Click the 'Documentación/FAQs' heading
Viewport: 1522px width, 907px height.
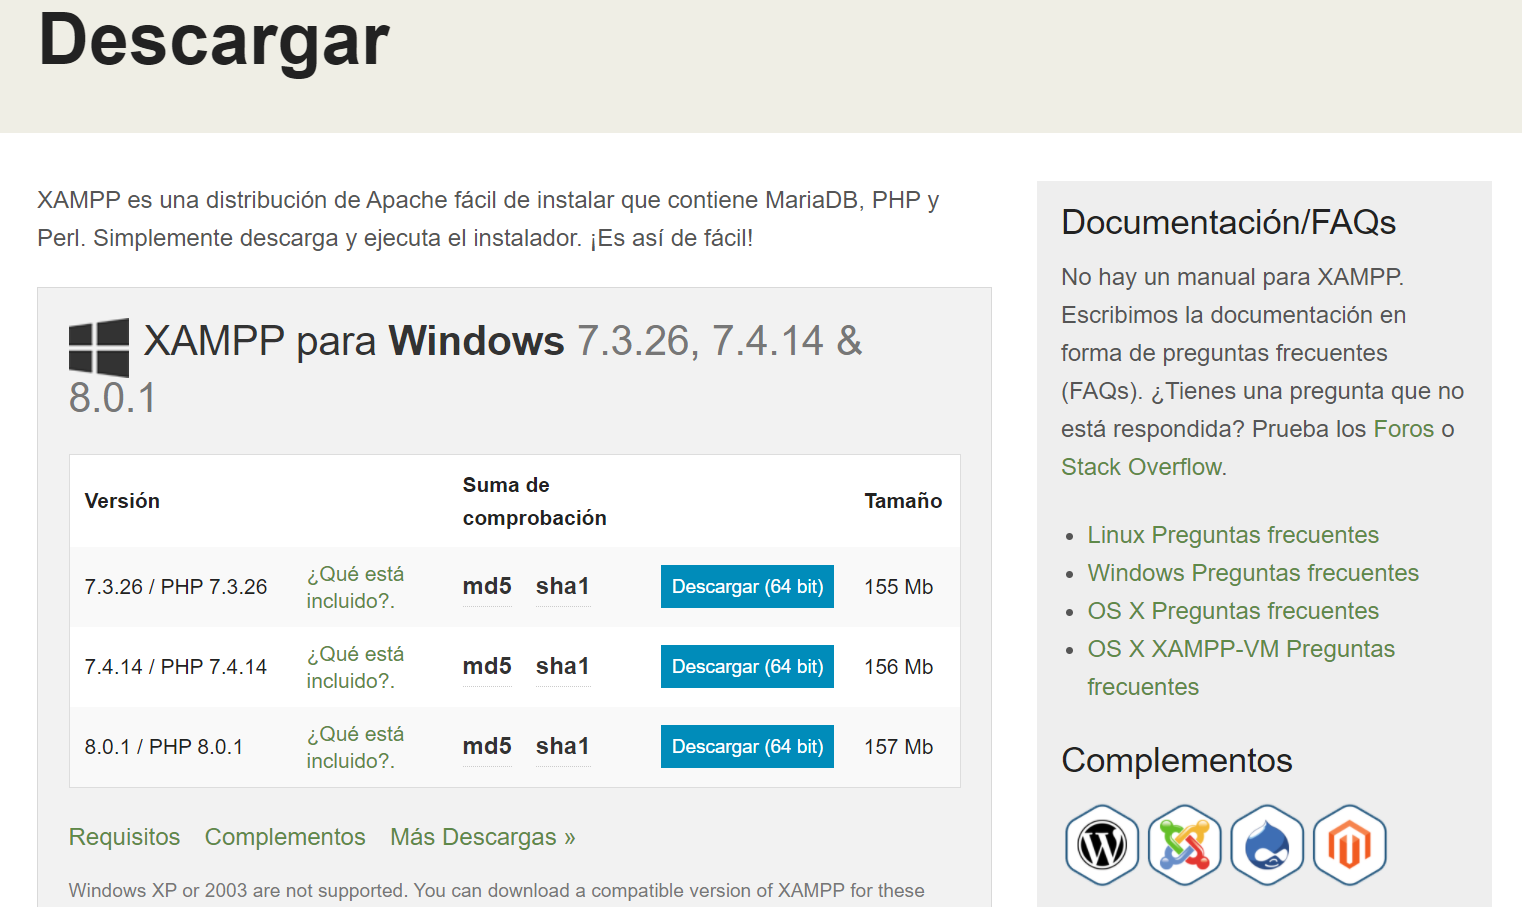tap(1228, 222)
